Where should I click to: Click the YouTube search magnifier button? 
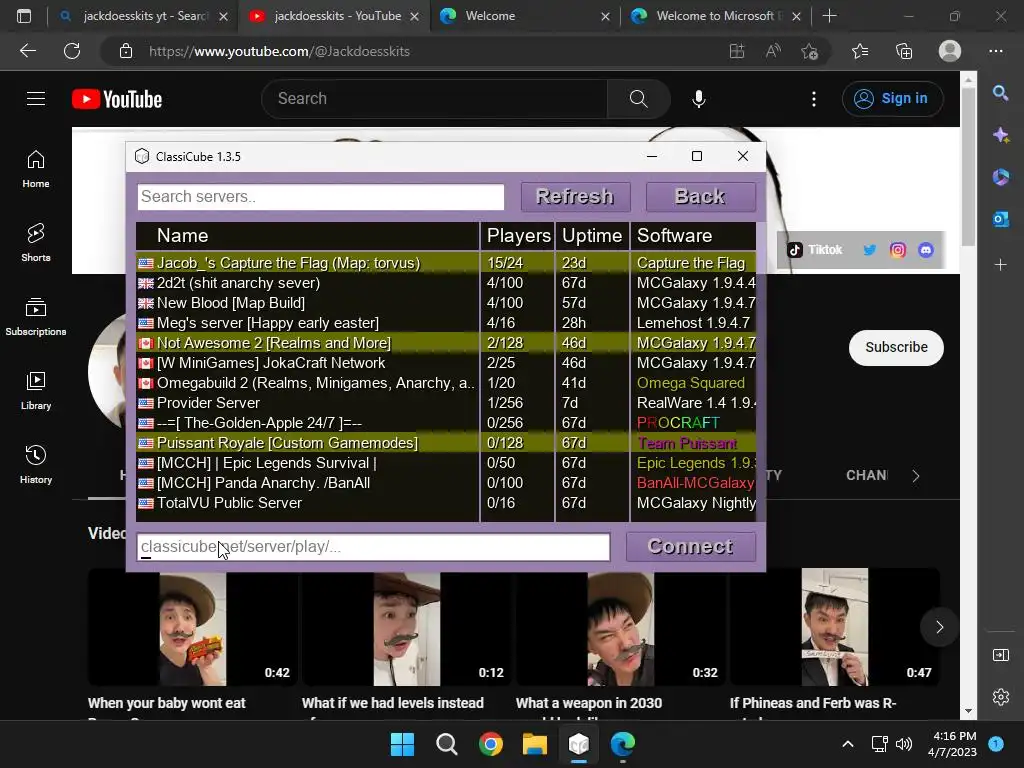click(x=639, y=99)
